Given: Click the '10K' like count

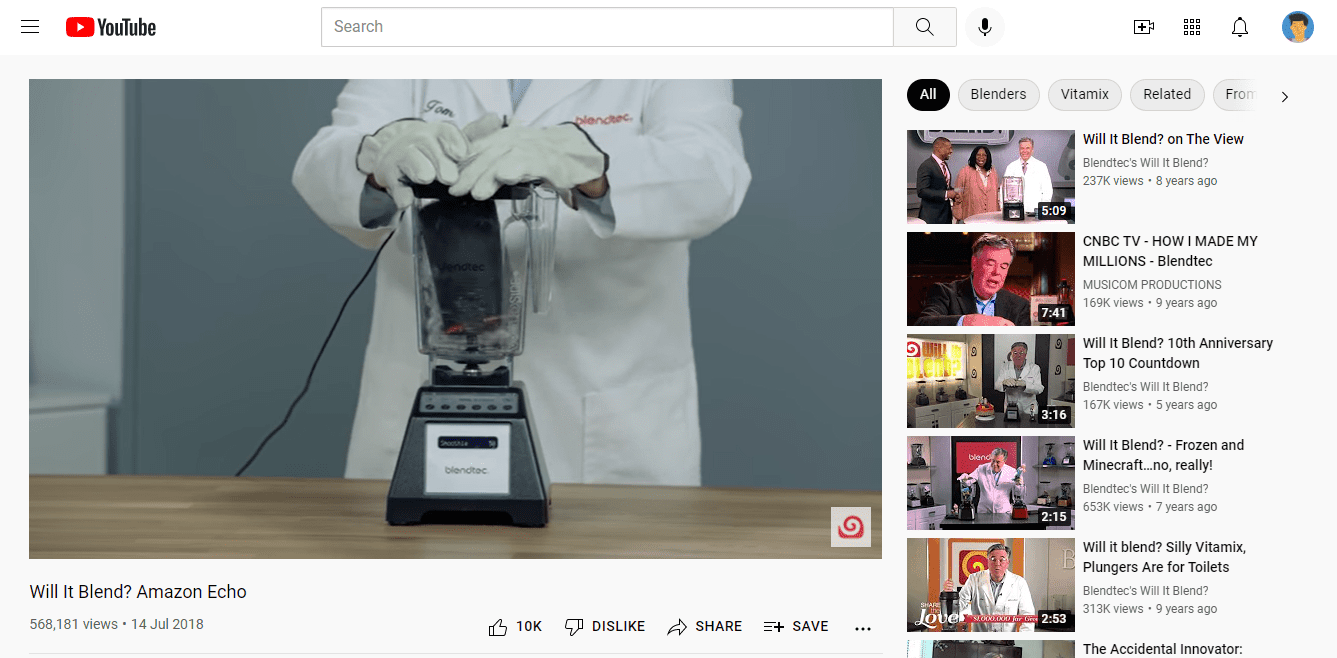Looking at the screenshot, I should [529, 627].
